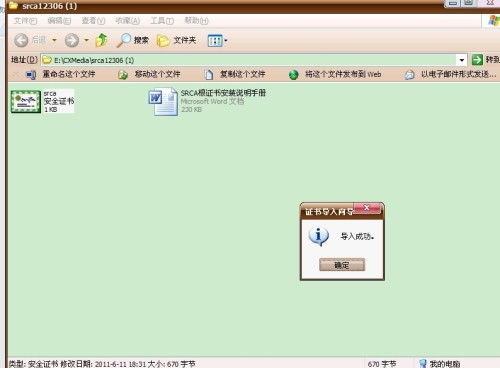
Task: Select the SRCA Word manual document
Action: click(x=207, y=101)
